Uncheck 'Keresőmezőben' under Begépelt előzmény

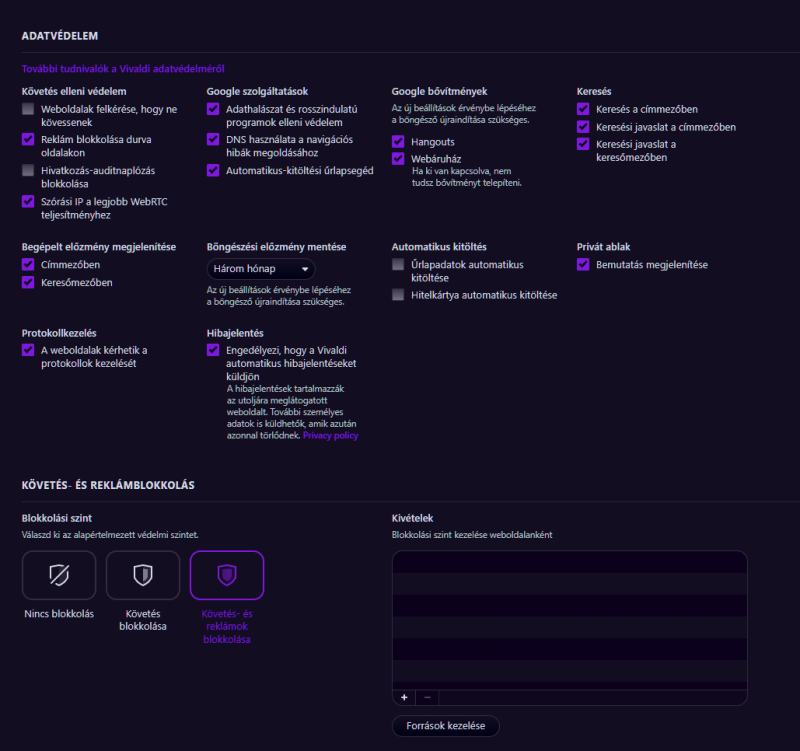(x=28, y=282)
